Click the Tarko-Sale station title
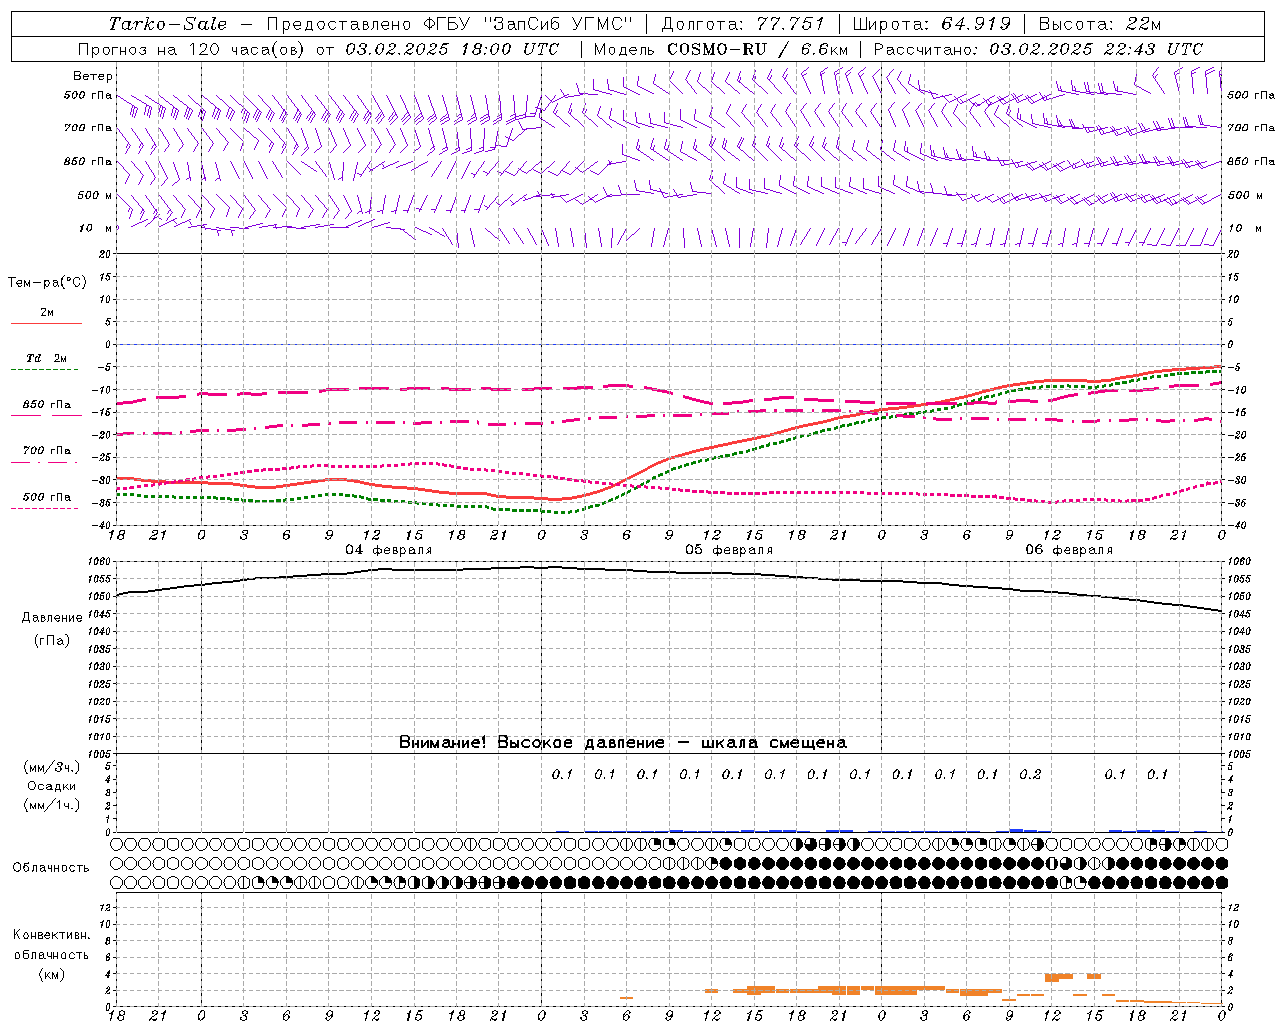Image resolution: width=1280 pixels, height=1024 pixels. (x=168, y=24)
